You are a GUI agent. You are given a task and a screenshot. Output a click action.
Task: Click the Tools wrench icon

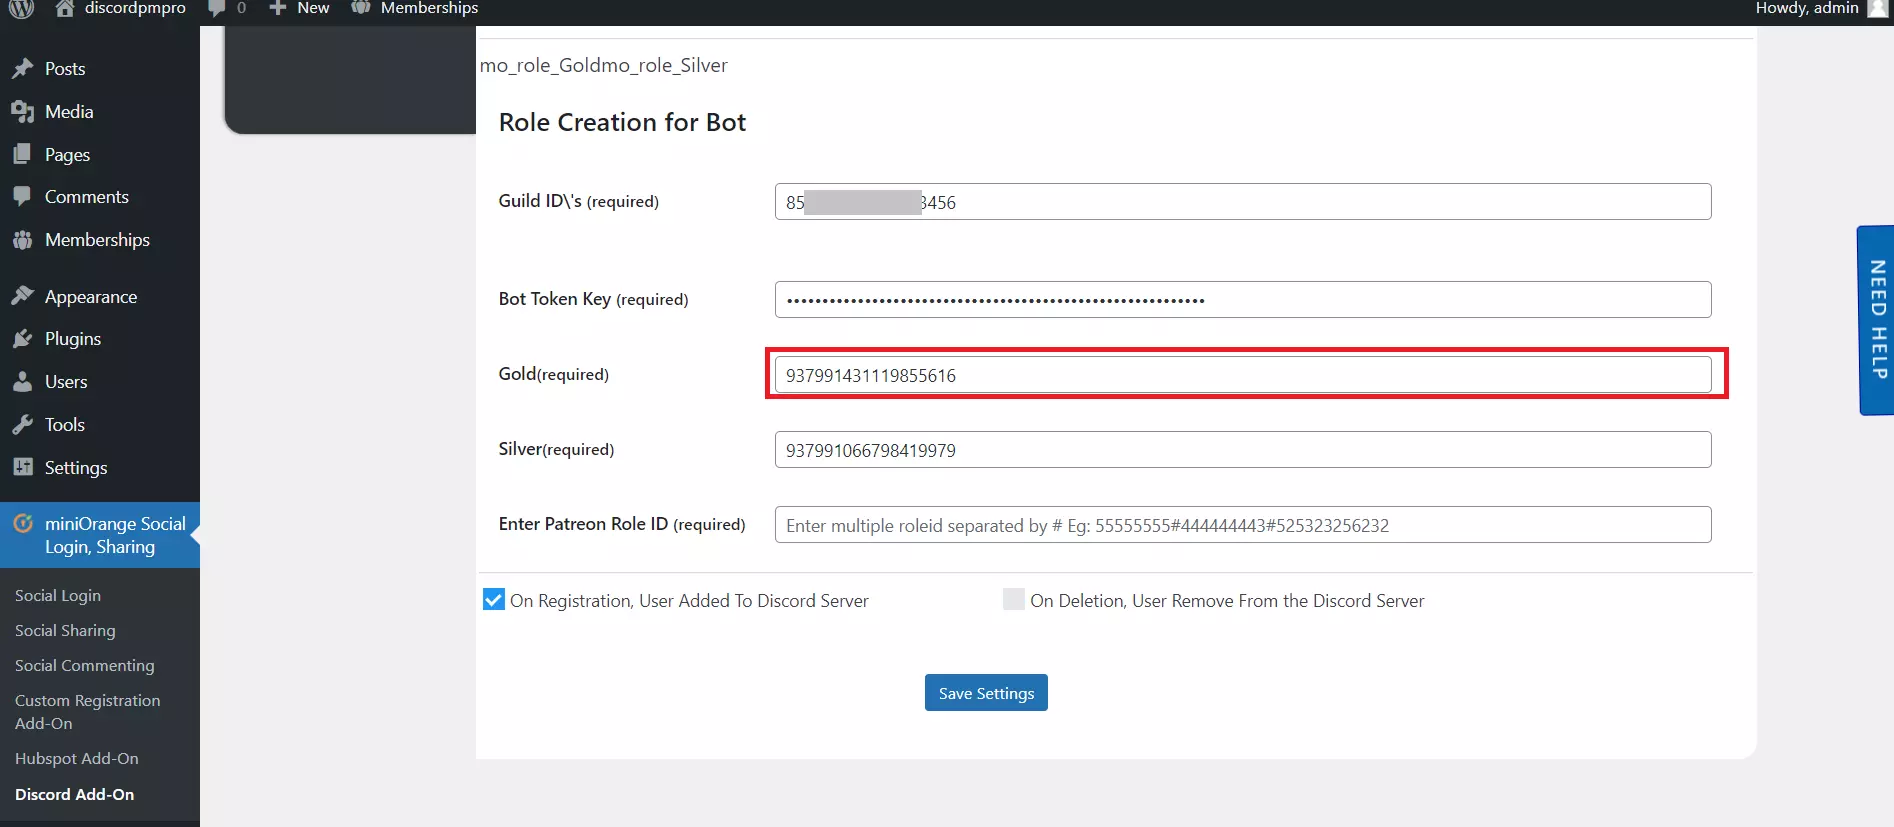pos(23,424)
